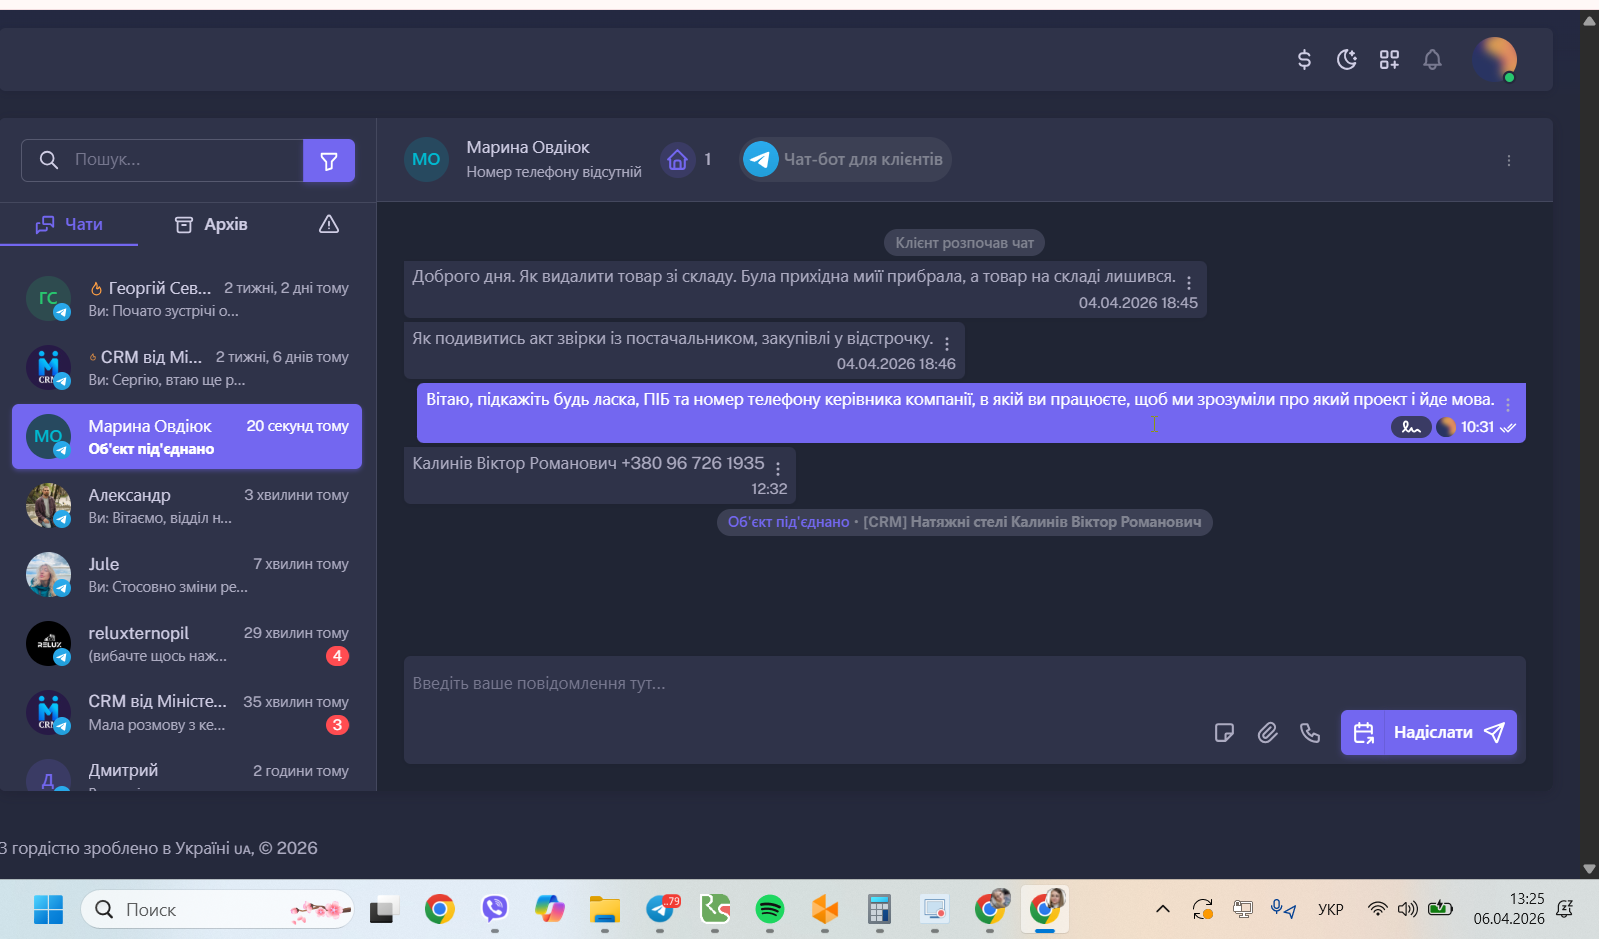Open chat with Jule
Viewport: 1599px width, 939px height.
[187, 575]
